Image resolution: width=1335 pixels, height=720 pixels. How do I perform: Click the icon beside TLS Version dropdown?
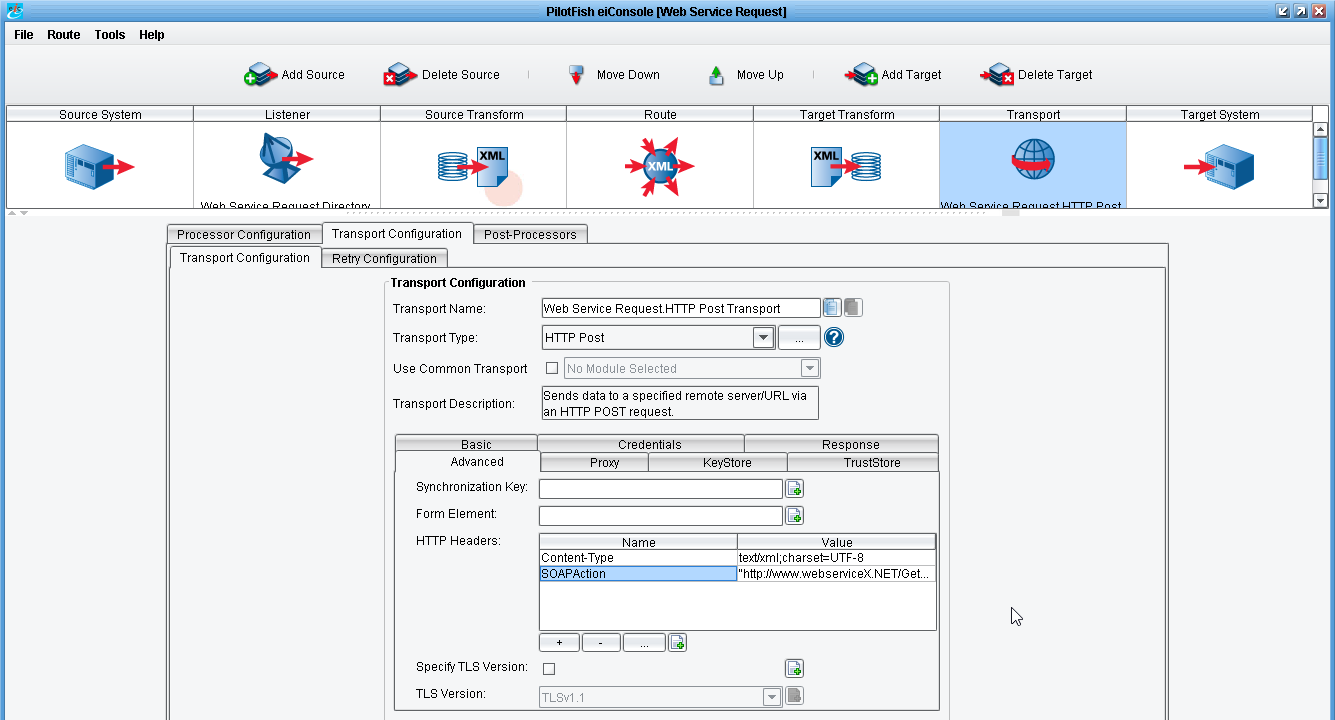[794, 696]
